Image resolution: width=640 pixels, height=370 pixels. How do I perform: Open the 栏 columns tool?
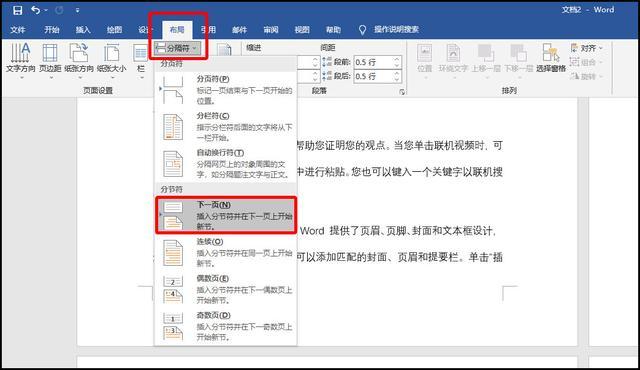(141, 60)
